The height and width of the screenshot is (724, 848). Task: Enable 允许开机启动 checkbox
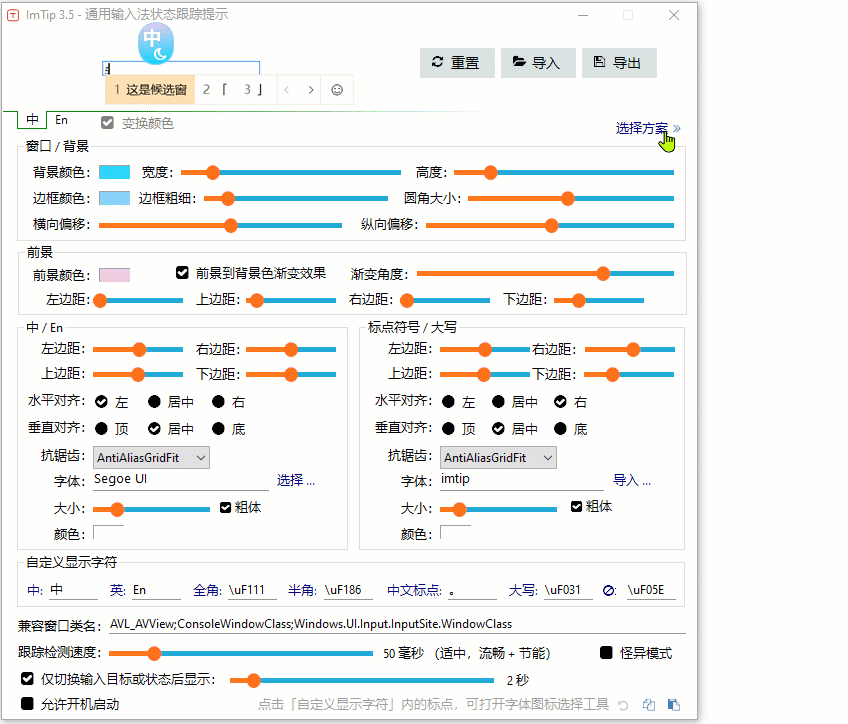pos(28,703)
